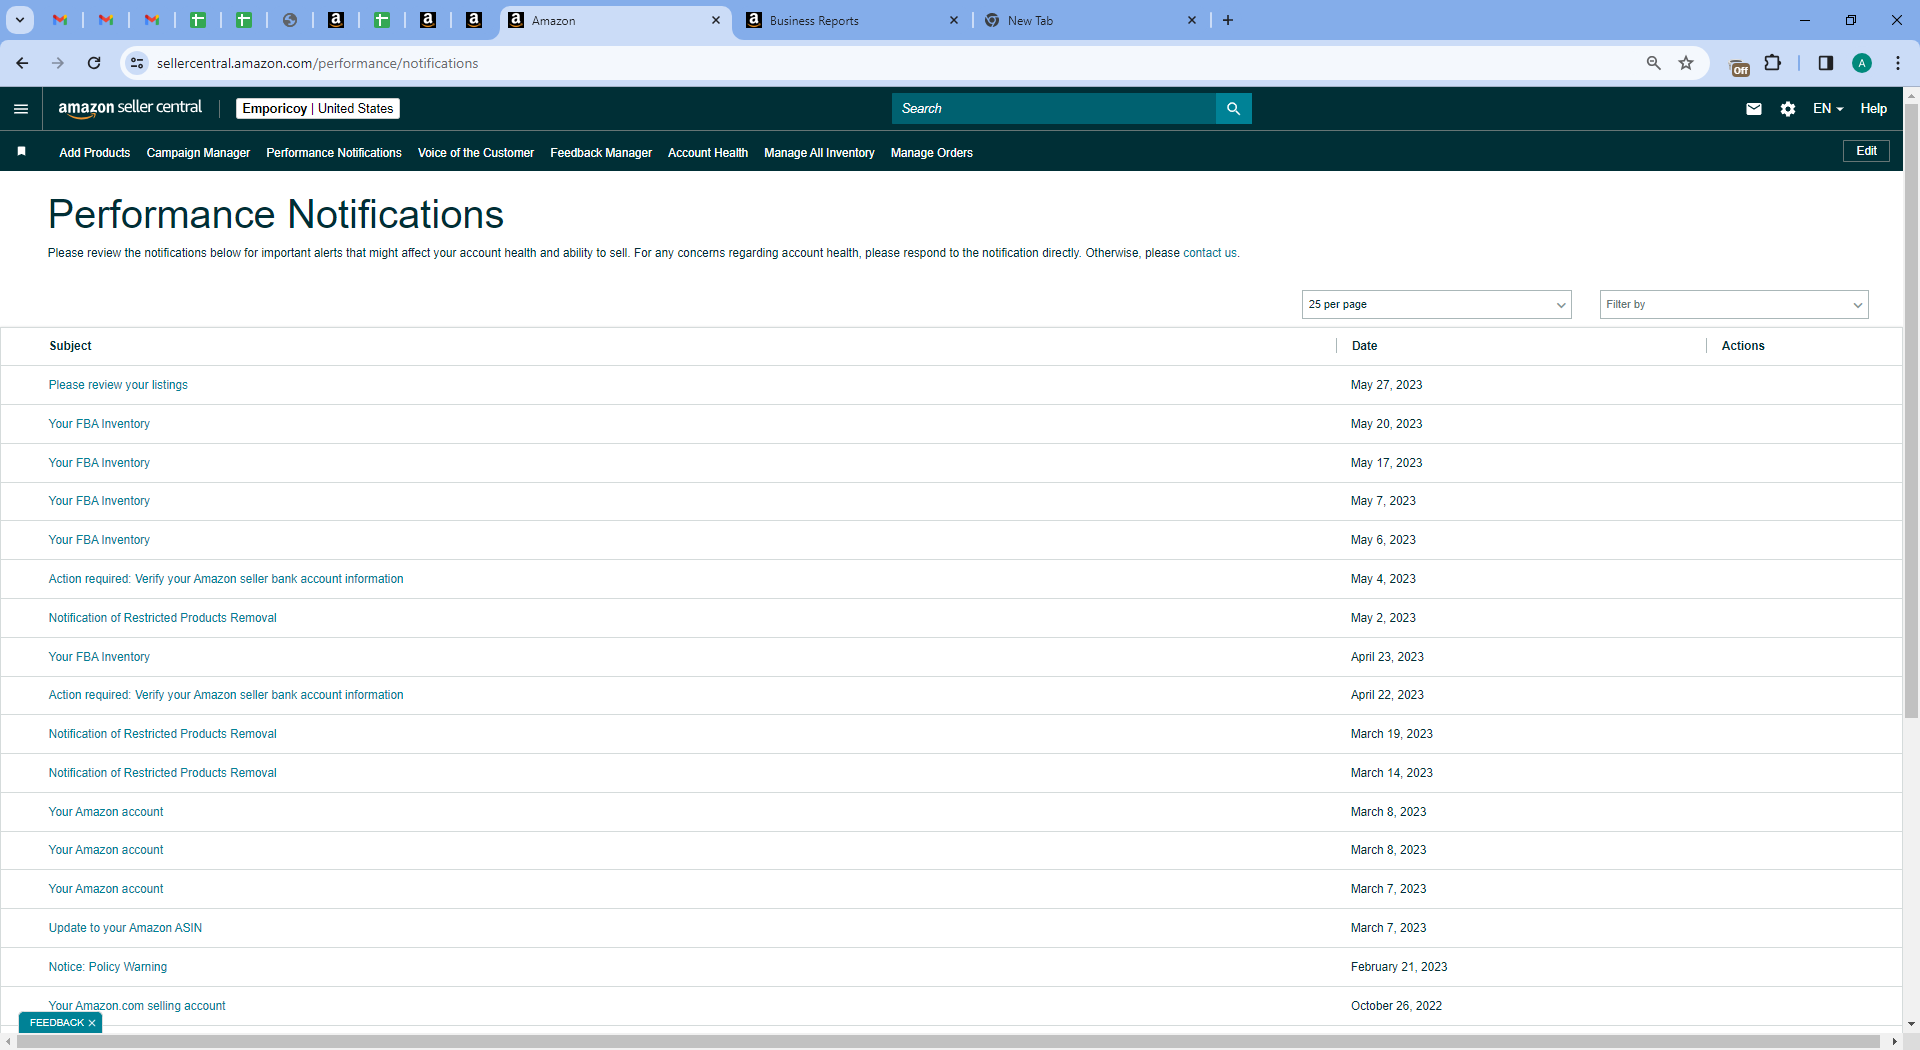Screen dimensions: 1920x1050
Task: Open Update to your Amazon ASIN notification
Action: pos(125,928)
